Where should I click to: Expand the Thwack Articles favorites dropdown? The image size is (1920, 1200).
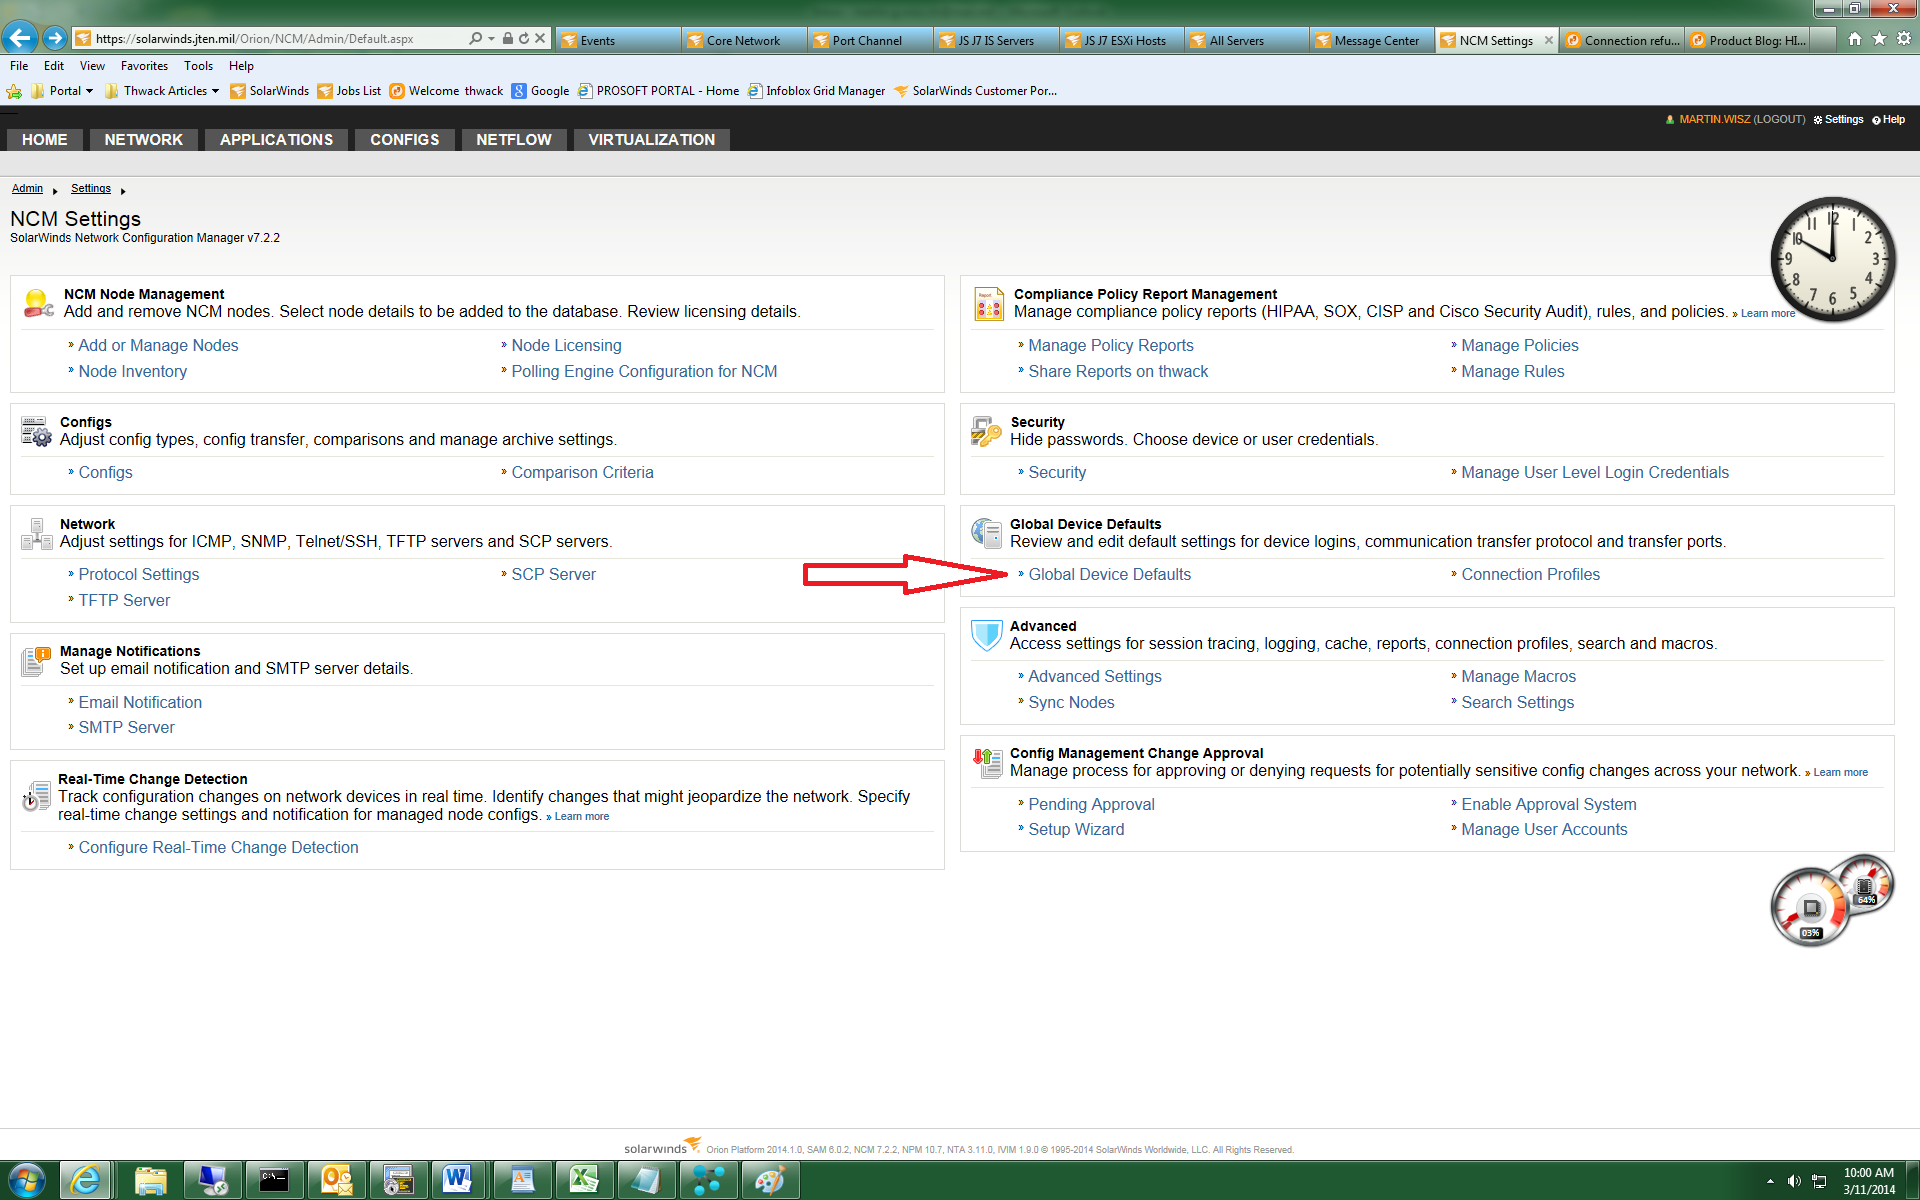pyautogui.click(x=215, y=91)
